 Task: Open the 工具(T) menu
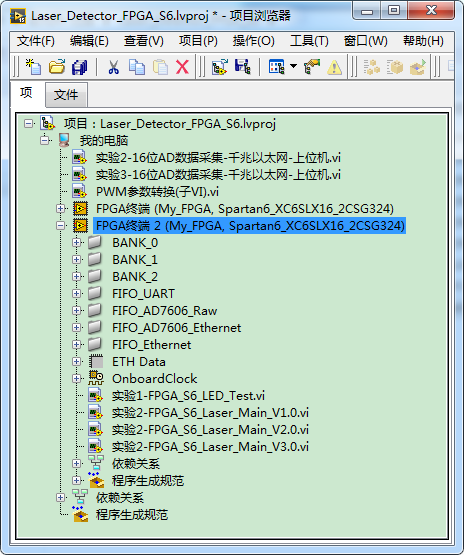tap(309, 41)
